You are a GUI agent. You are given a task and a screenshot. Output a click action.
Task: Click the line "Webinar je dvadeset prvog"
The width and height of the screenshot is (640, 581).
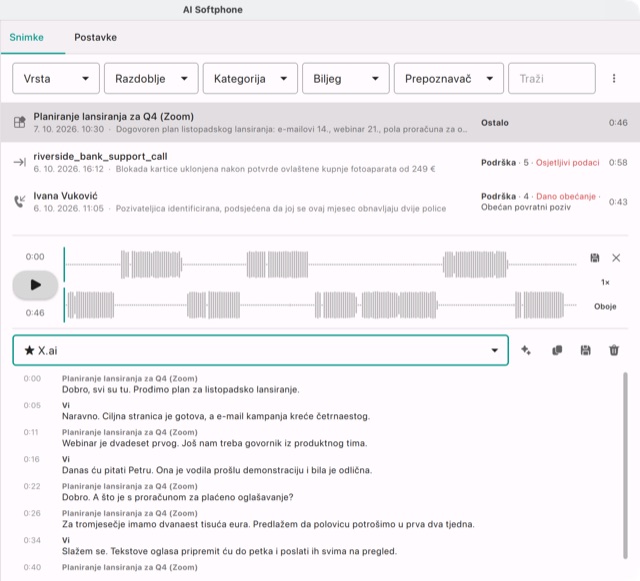pos(214,443)
